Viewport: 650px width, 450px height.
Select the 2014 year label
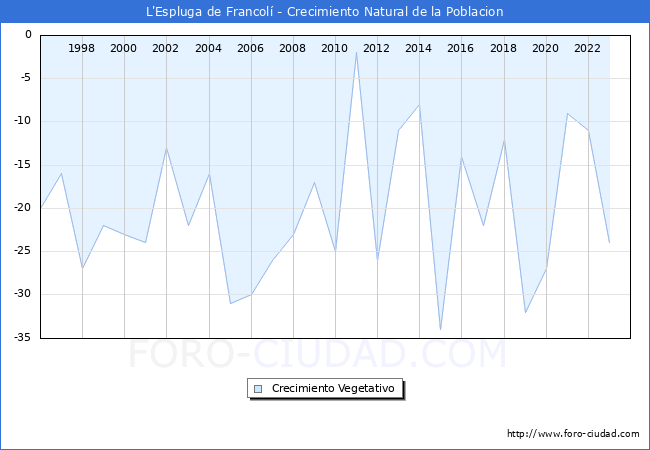click(418, 48)
